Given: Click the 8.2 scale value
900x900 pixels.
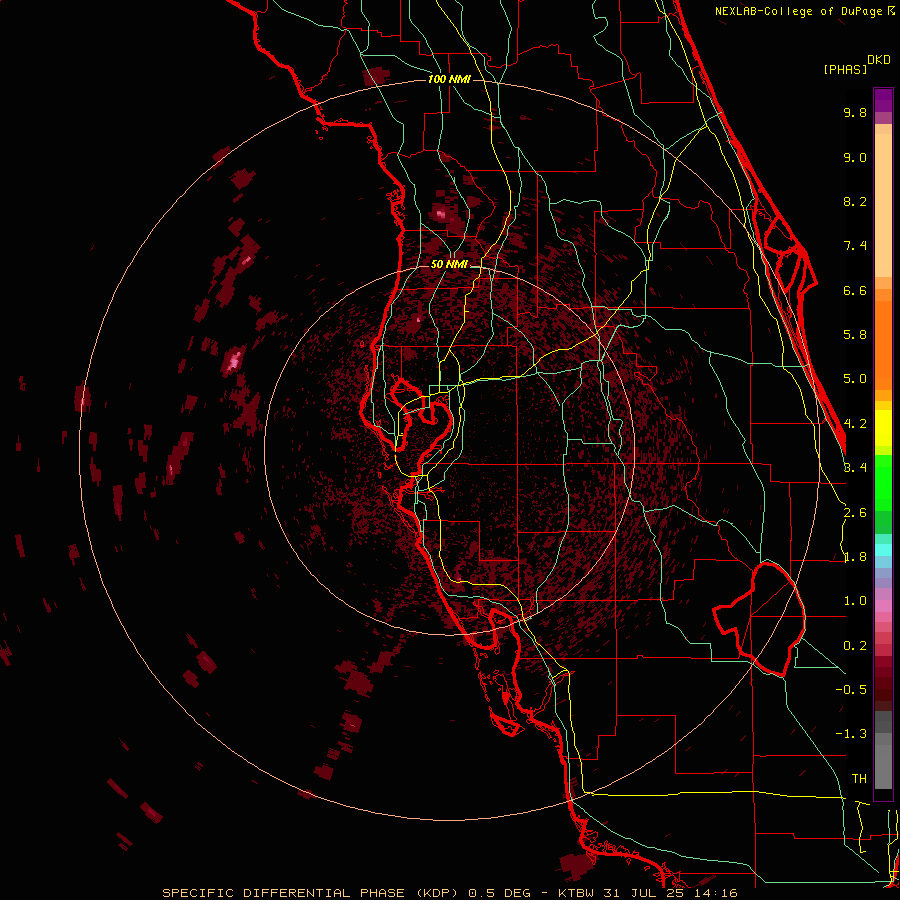Looking at the screenshot, I should (855, 201).
